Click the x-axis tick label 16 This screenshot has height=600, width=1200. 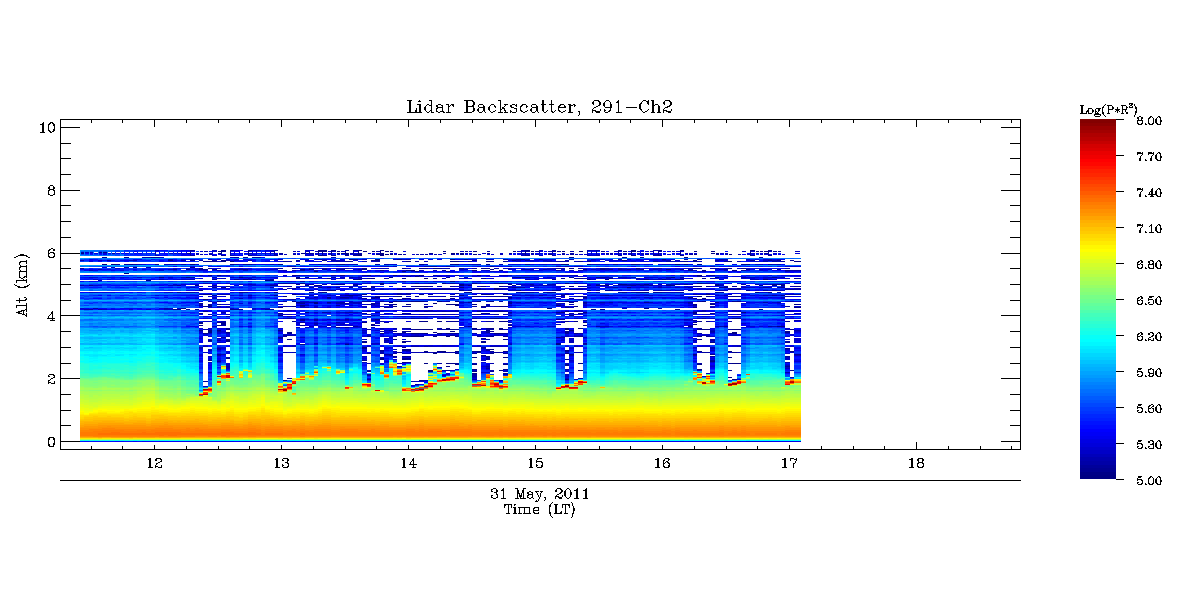point(662,464)
